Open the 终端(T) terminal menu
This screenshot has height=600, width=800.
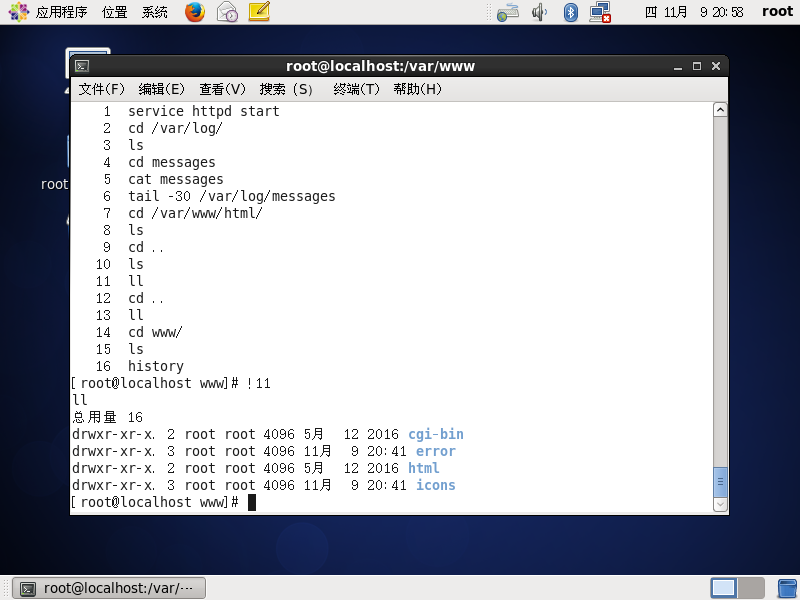357,89
